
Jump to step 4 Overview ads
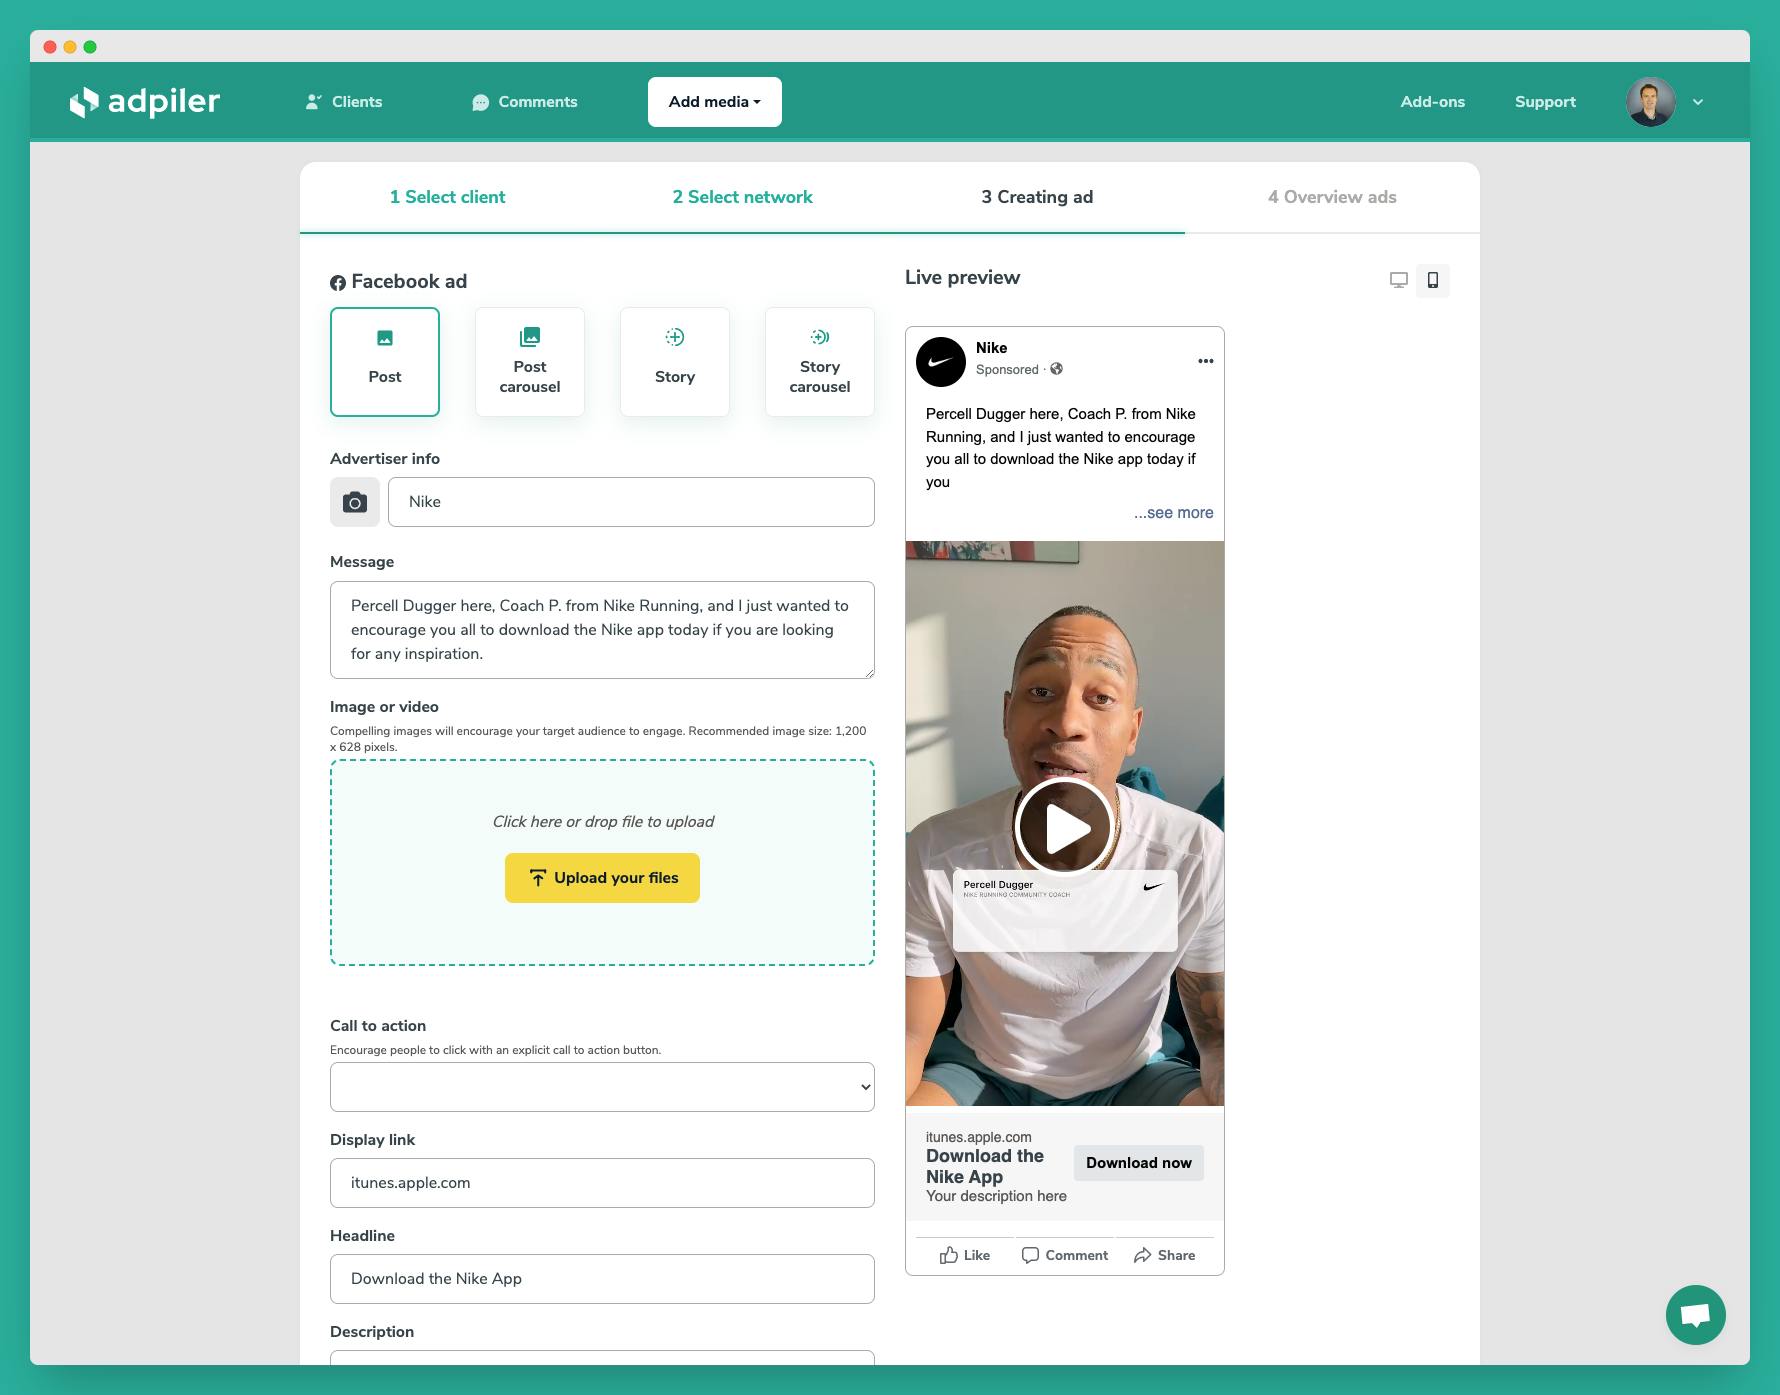pyautogui.click(x=1332, y=197)
